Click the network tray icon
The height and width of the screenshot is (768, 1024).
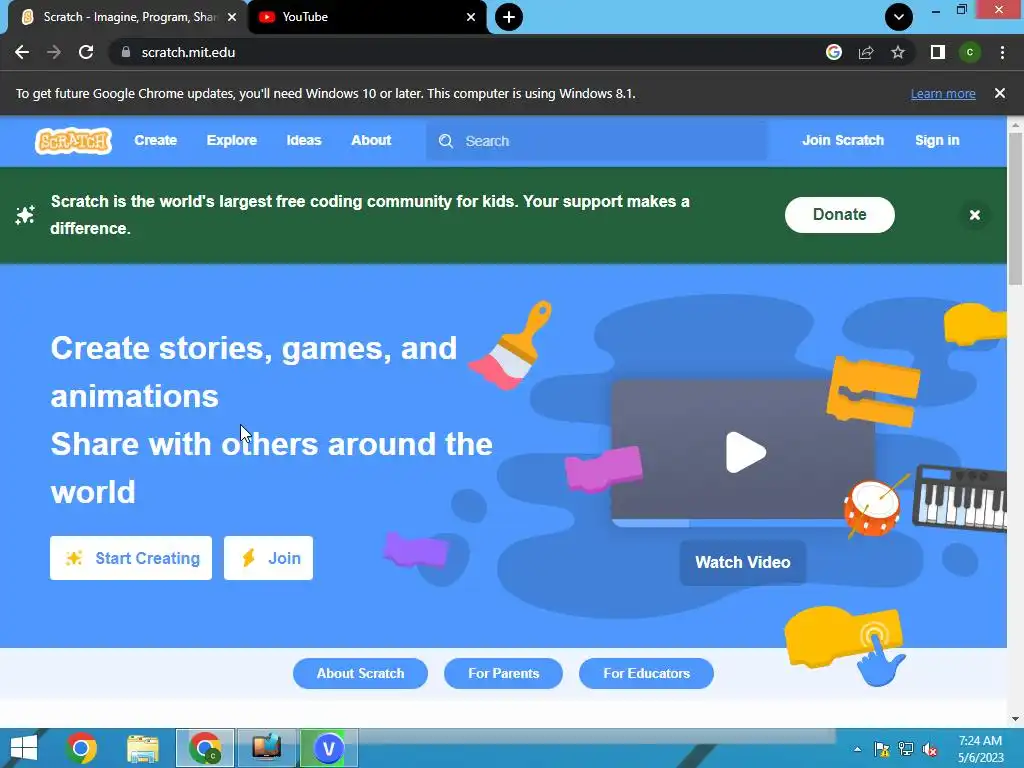coord(906,749)
